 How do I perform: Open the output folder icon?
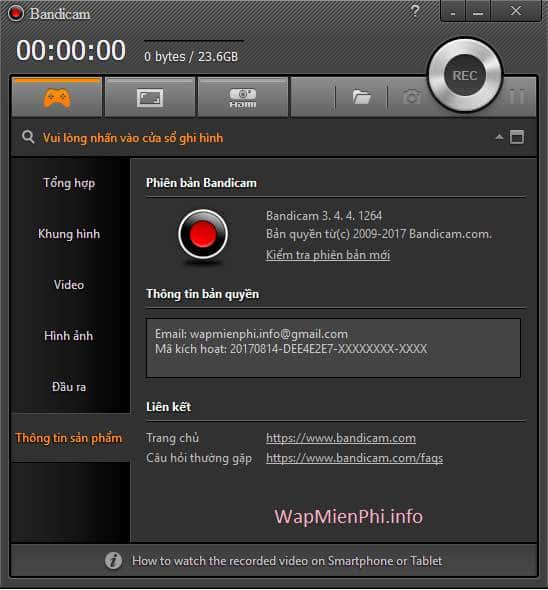coord(362,97)
